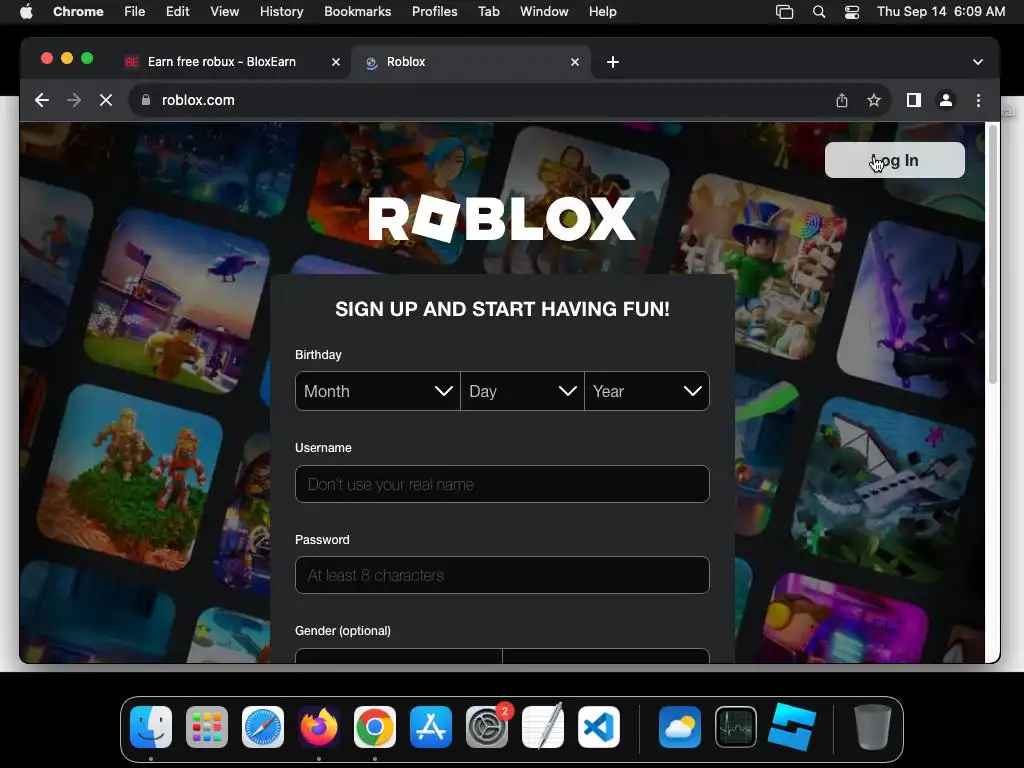
Task: Click the share page icon
Action: pos(842,100)
